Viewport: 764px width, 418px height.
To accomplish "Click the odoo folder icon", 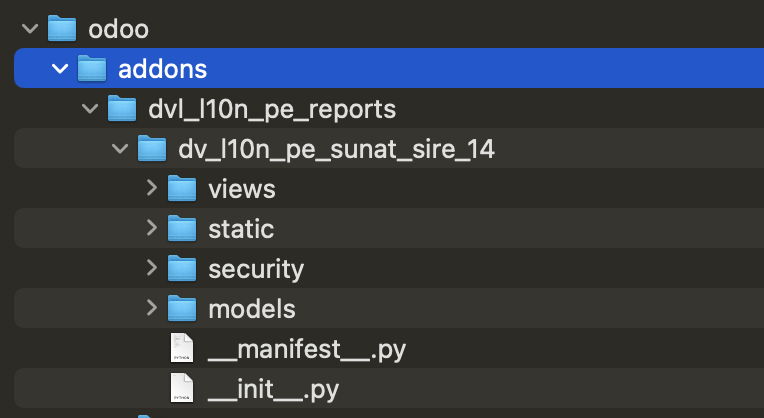I will [62, 29].
